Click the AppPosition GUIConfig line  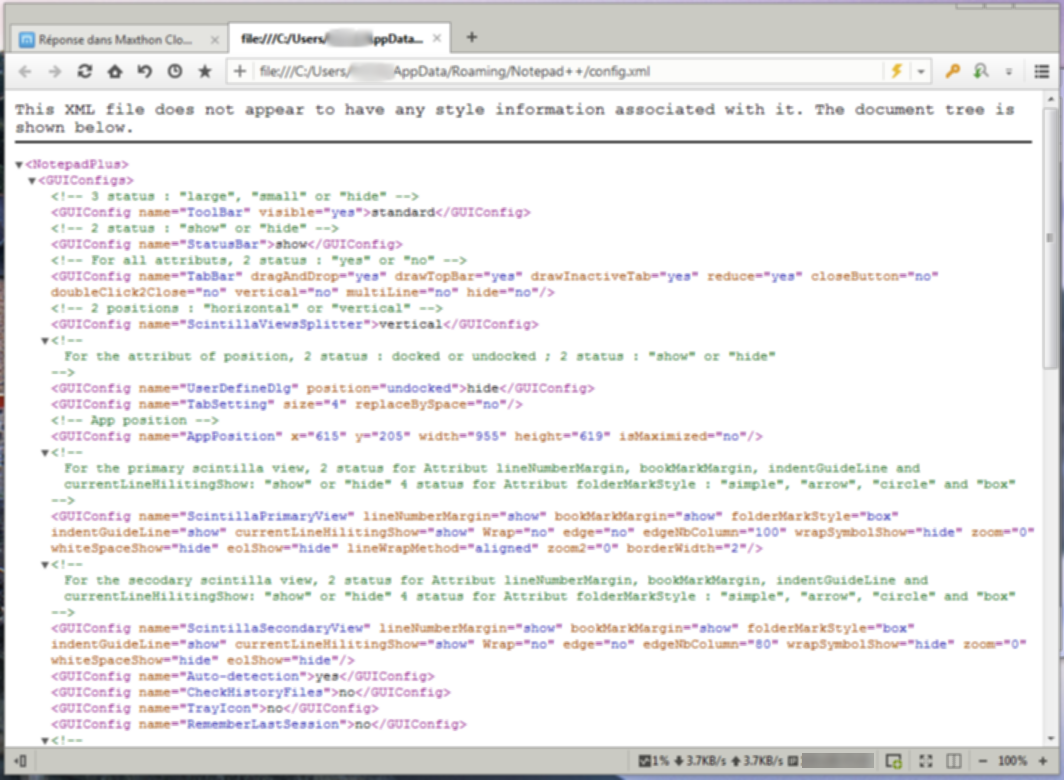point(406,437)
